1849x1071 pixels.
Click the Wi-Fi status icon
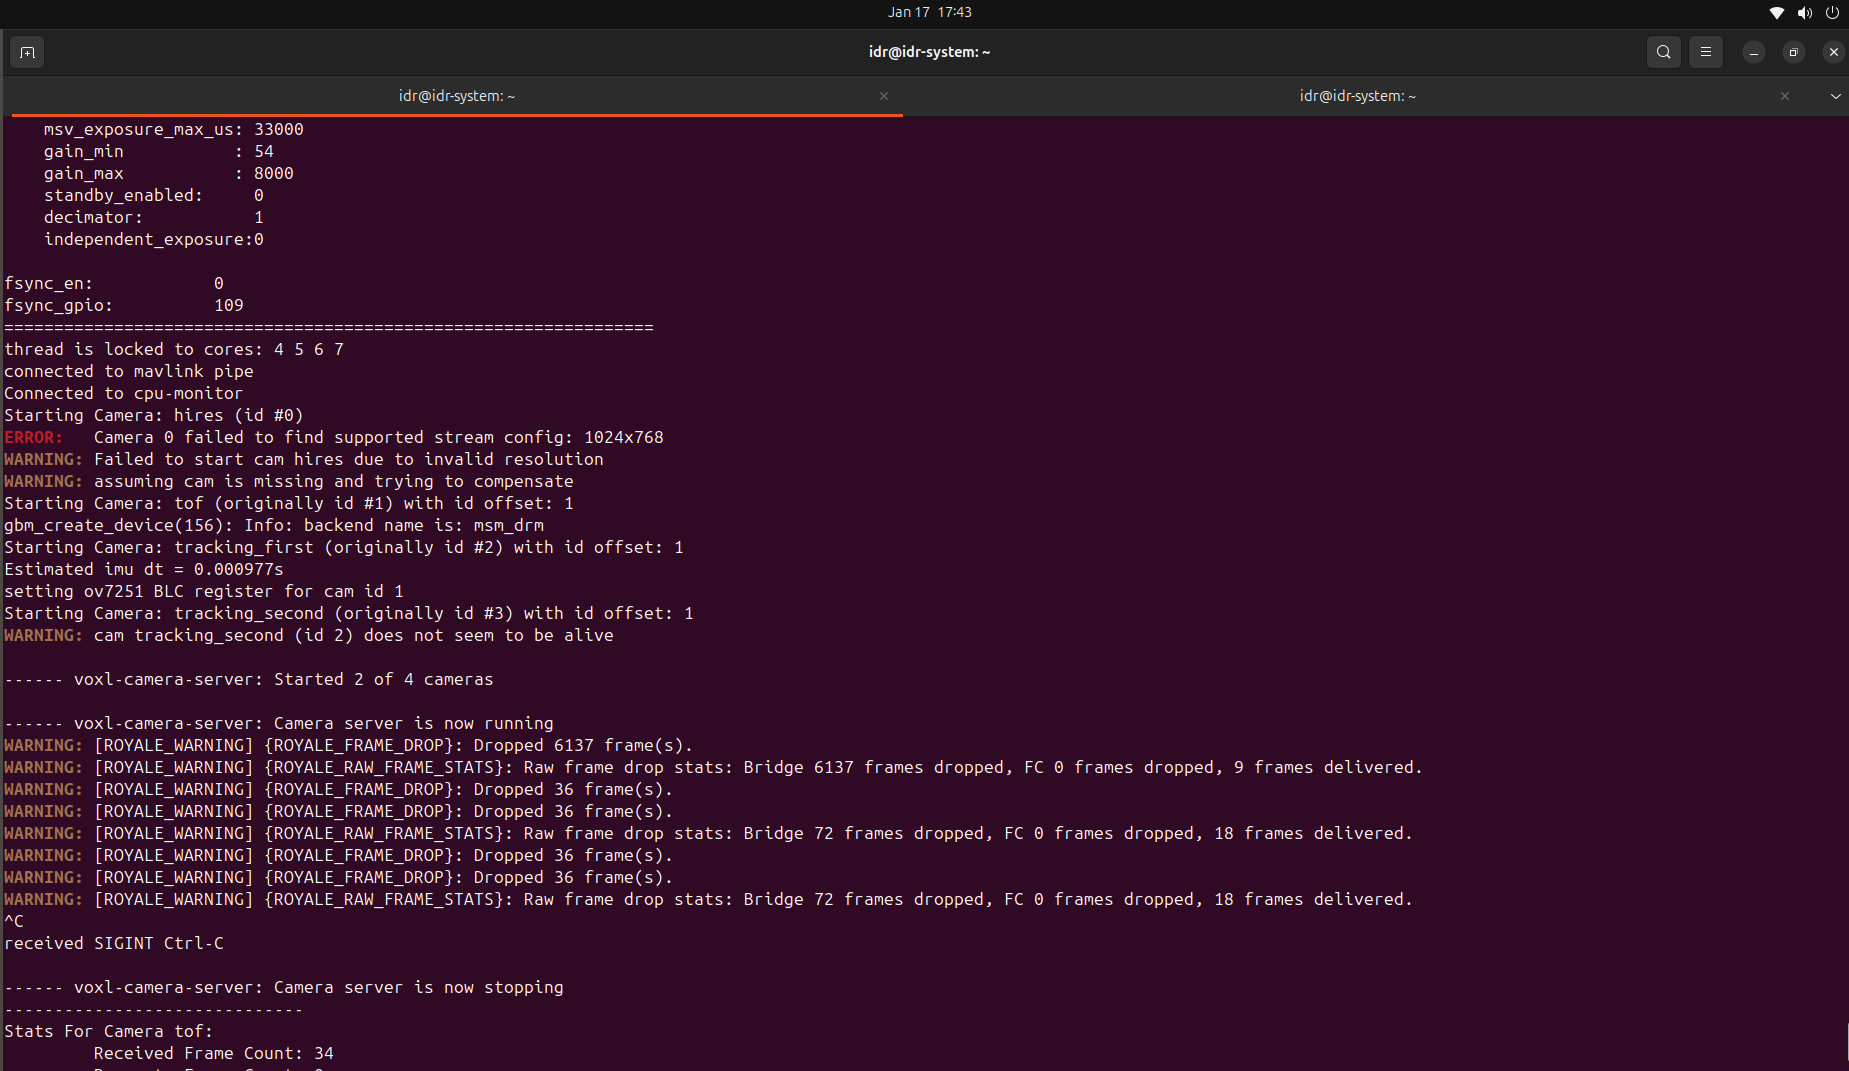(1776, 13)
